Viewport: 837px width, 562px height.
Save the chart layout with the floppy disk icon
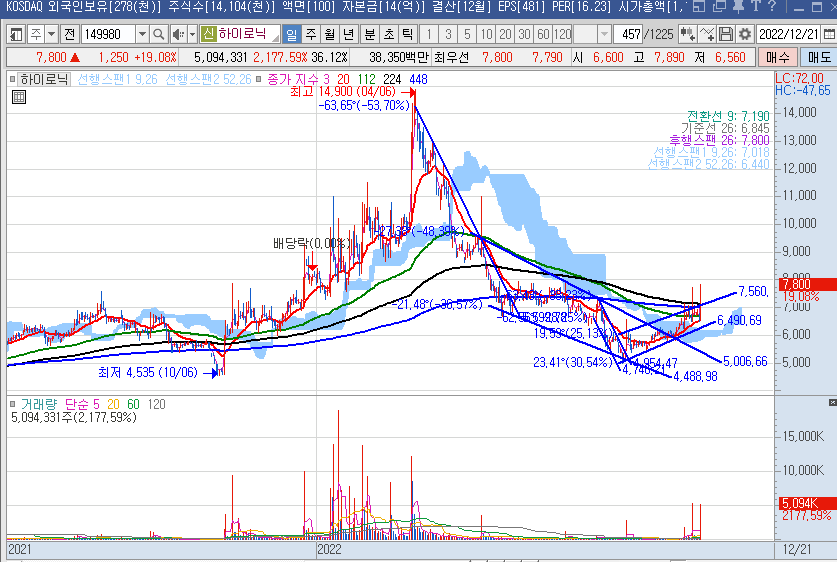[x=725, y=35]
